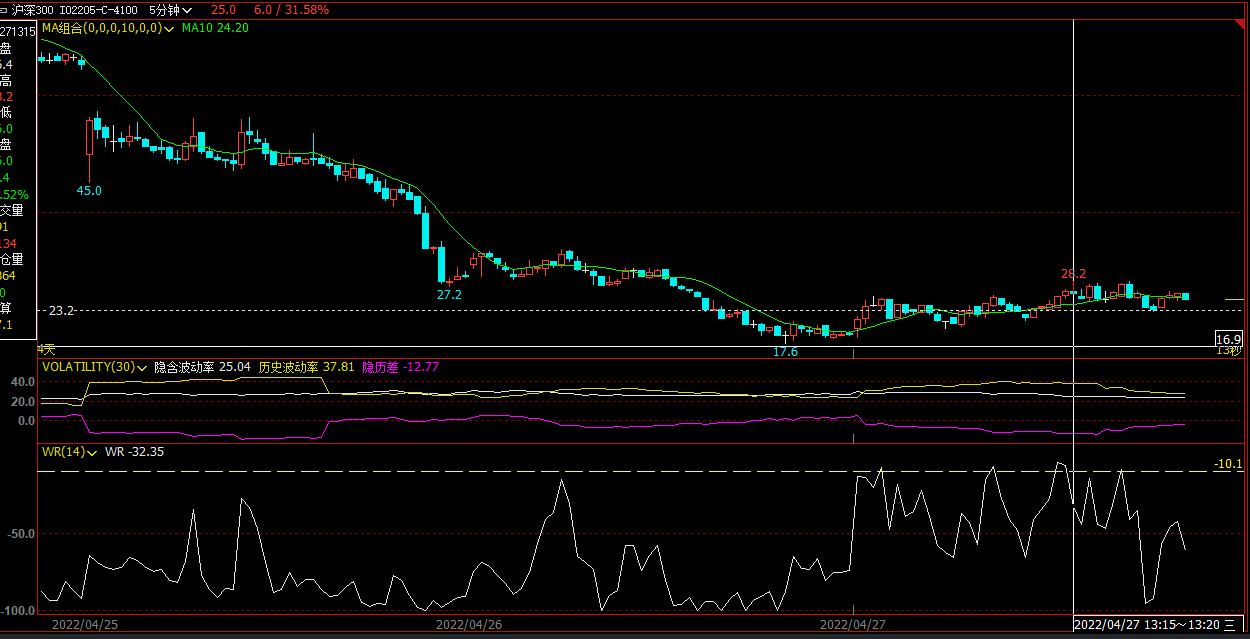This screenshot has width=1250, height=639.
Task: Click the 17.6 lowest price marker
Action: pyautogui.click(x=786, y=352)
